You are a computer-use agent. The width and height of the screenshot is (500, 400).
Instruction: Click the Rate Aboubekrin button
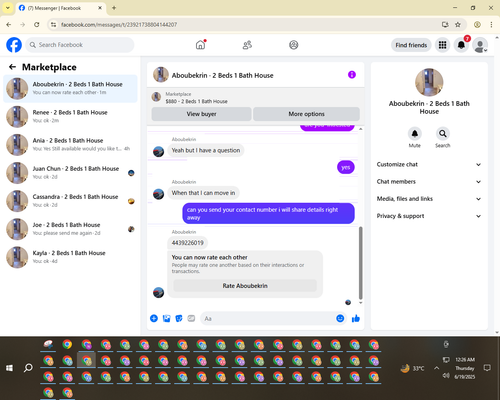245,286
